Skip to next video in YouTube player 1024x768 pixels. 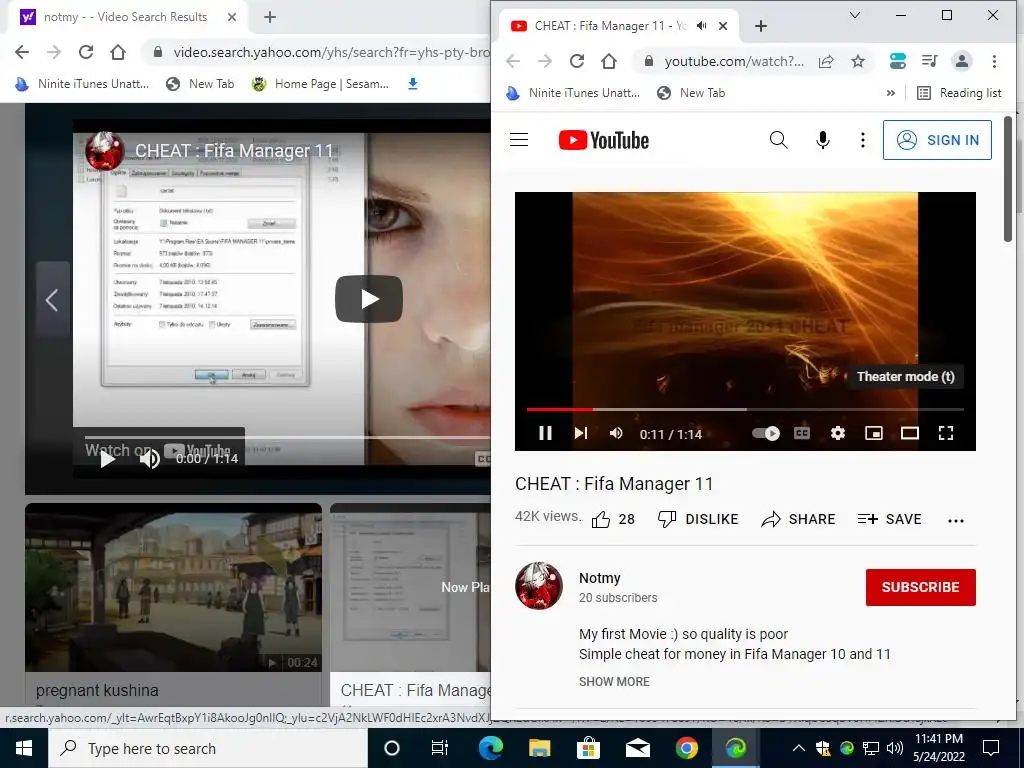coord(581,434)
